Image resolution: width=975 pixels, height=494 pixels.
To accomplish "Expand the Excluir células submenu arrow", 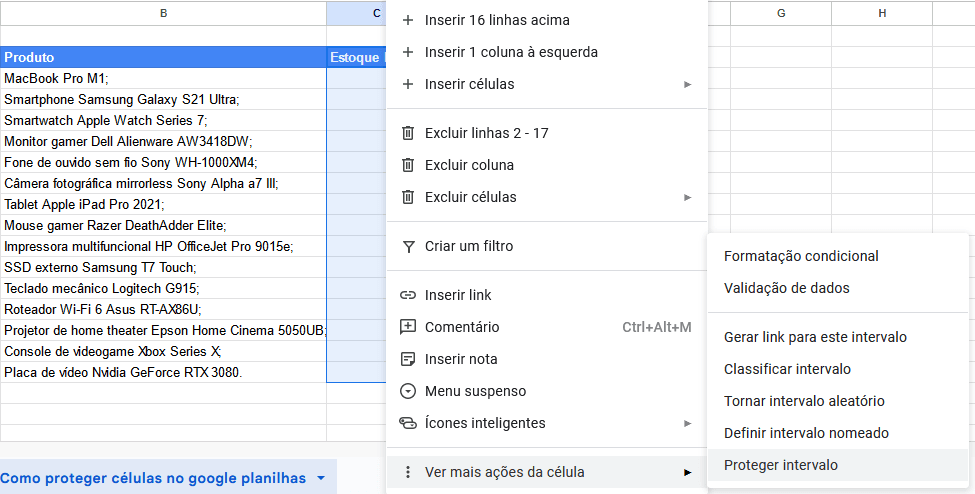I will 687,197.
